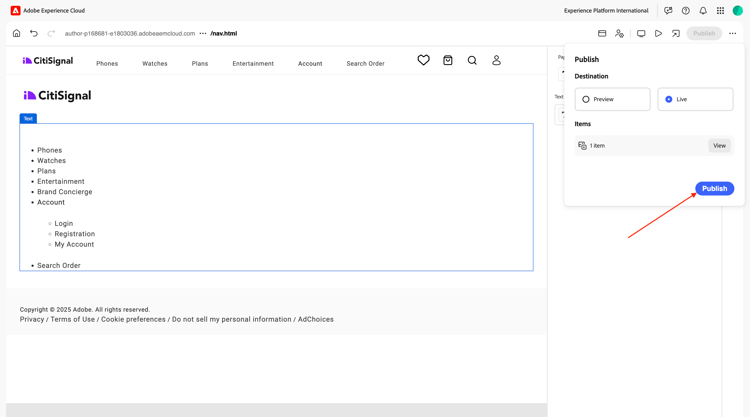The image size is (750, 417).
Task: Click the Experience Platform International org label
Action: click(x=606, y=11)
